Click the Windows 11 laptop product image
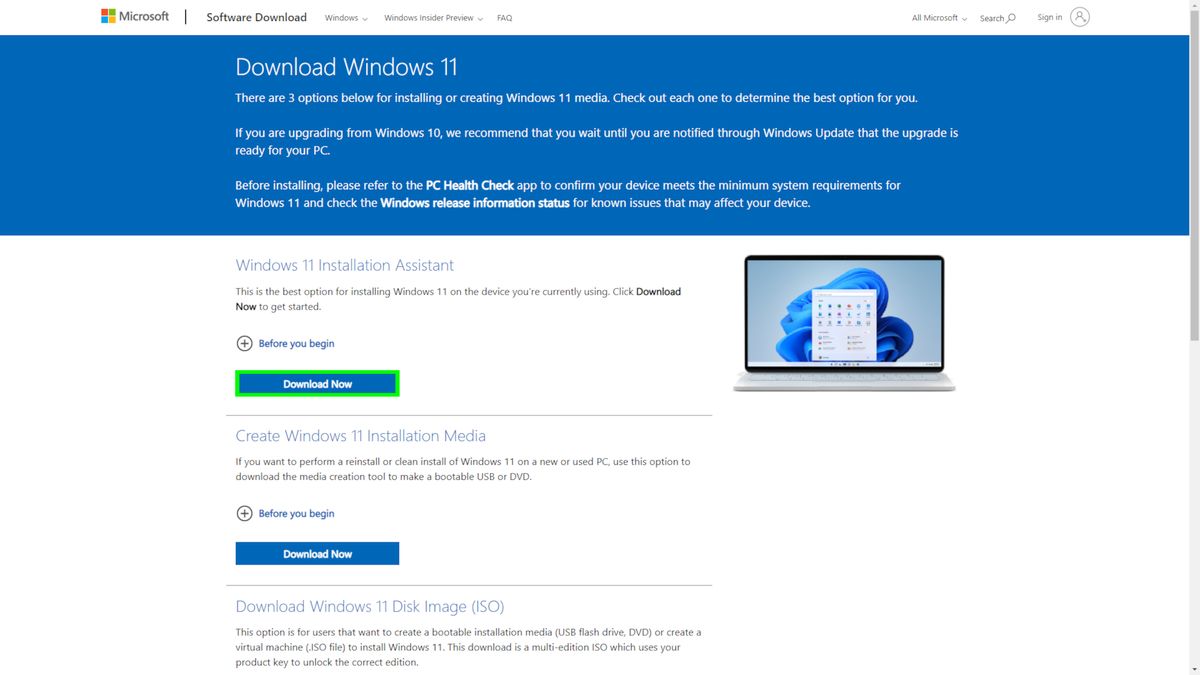The image size is (1200, 675). pyautogui.click(x=843, y=322)
